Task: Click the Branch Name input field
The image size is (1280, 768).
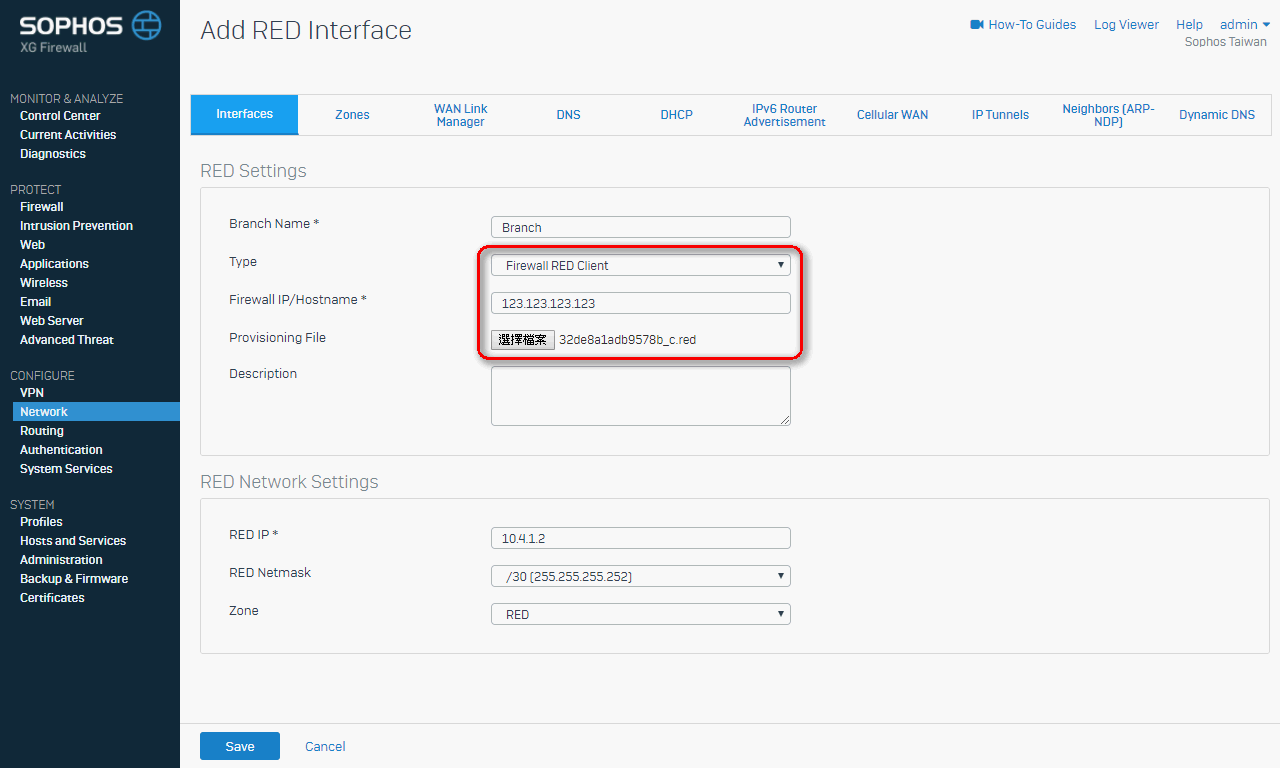Action: pyautogui.click(x=641, y=227)
